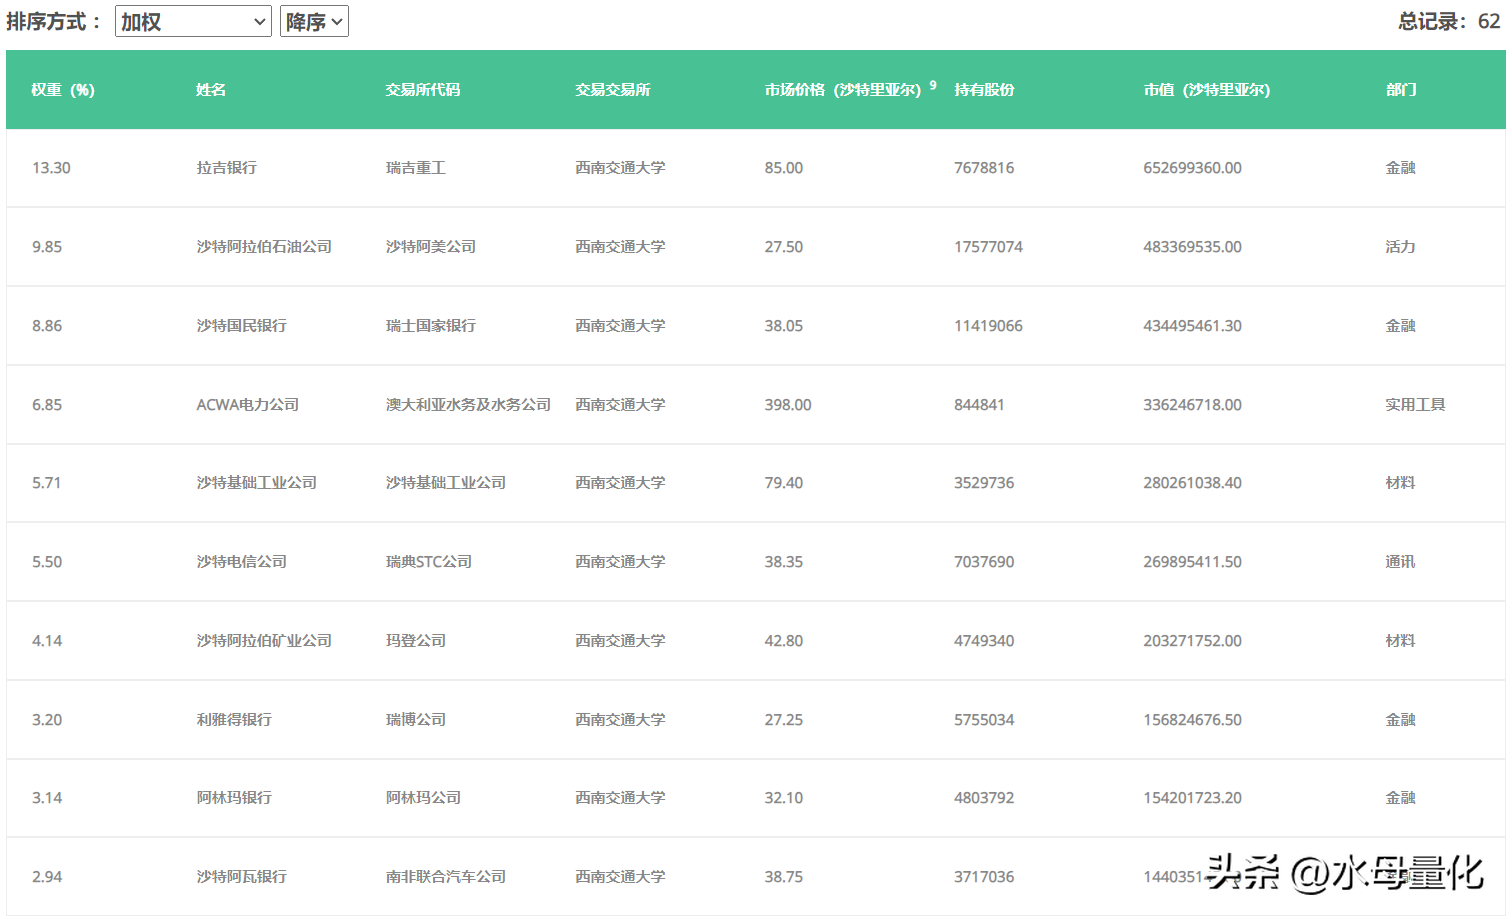Open the 降序 sort order dropdown
Screen dimensions: 1511x919
click(314, 21)
